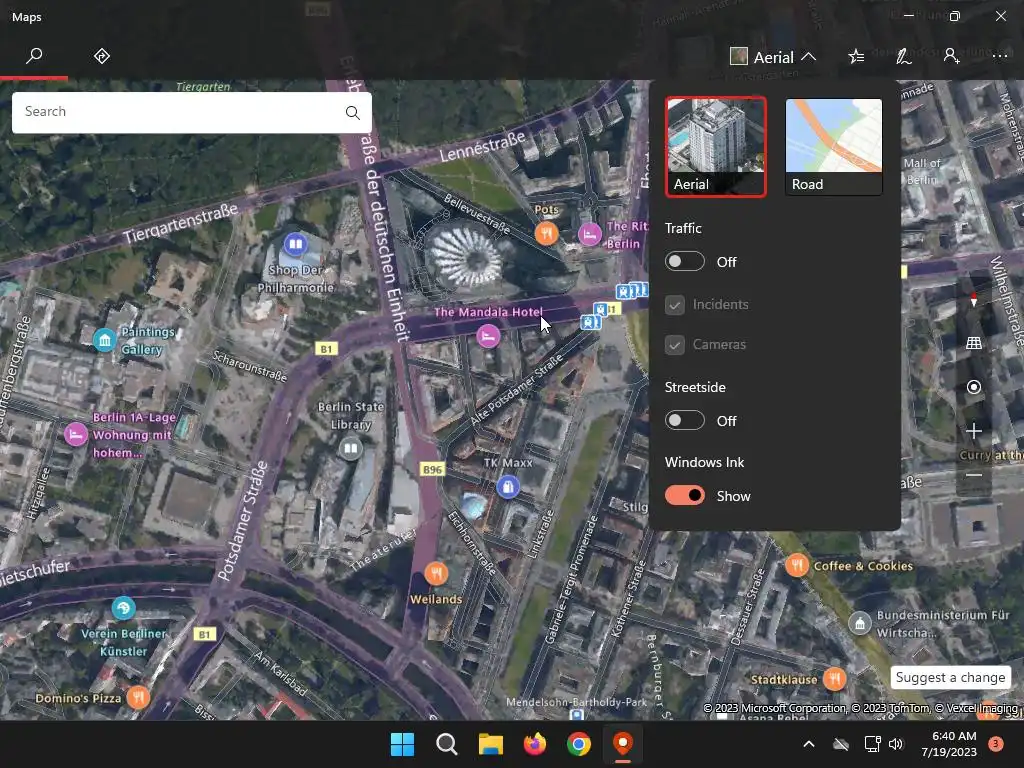Screen dimensions: 1024x768
Task: Click the Verein Berliner Künstler pin
Action: click(x=123, y=608)
